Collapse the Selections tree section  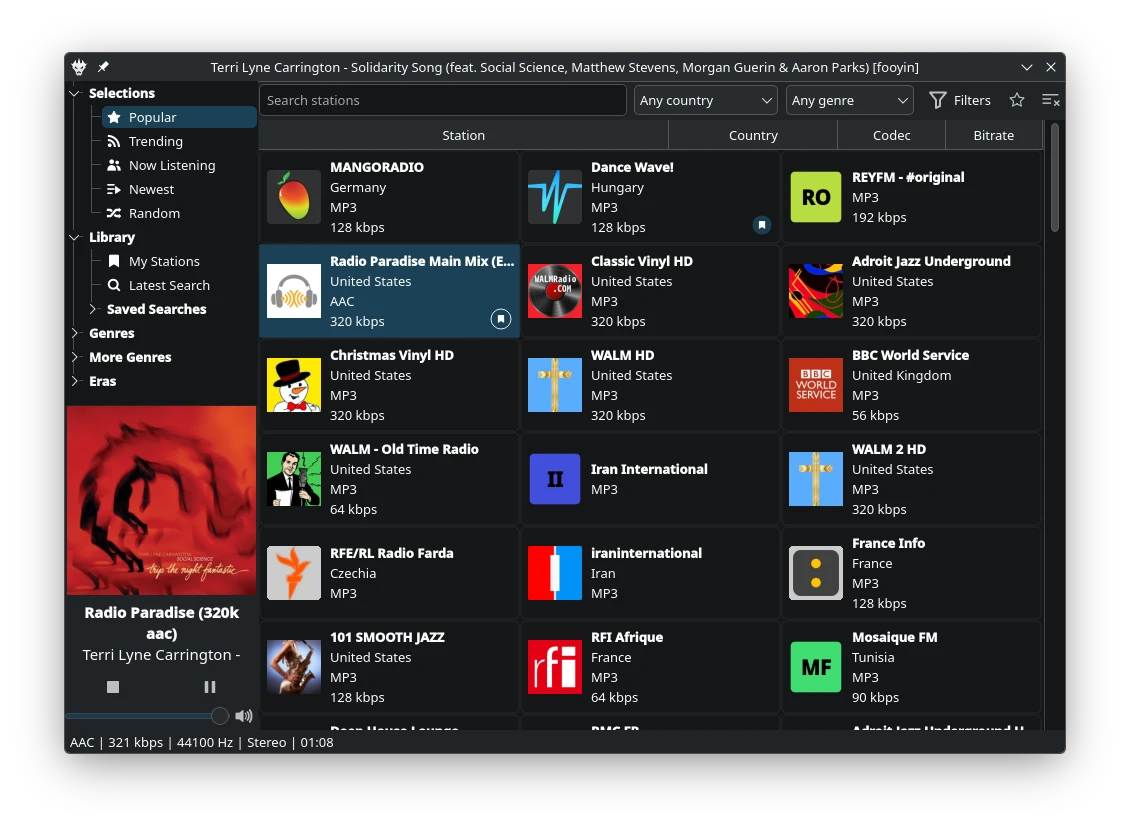74,93
